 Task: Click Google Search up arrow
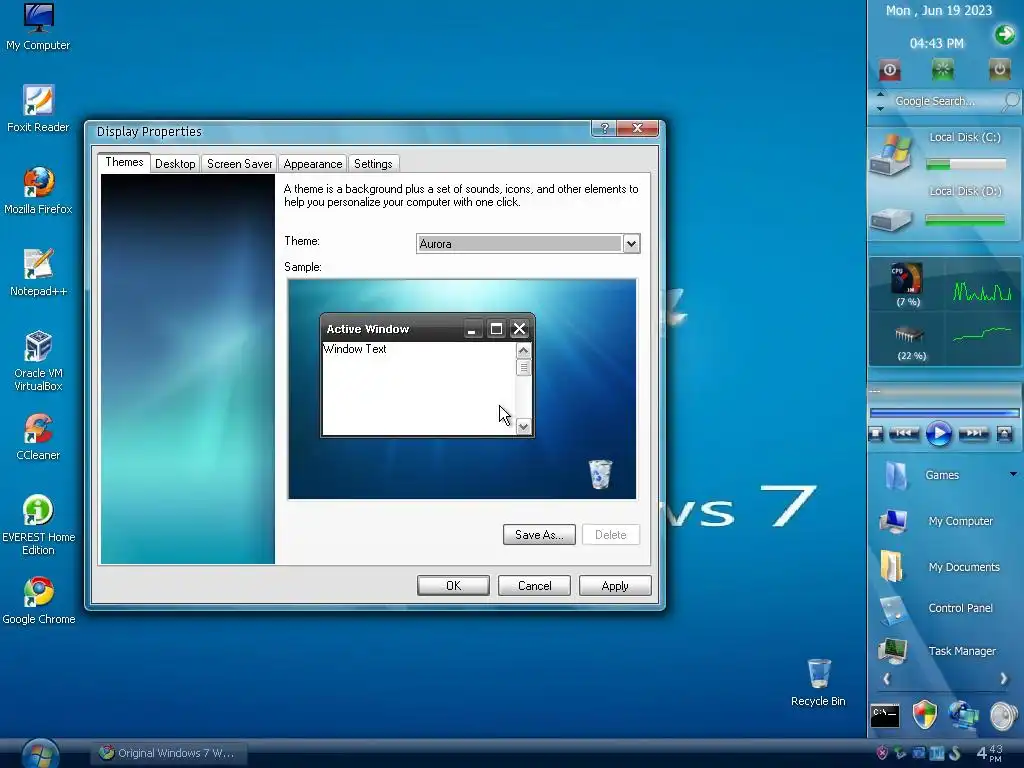(880, 94)
